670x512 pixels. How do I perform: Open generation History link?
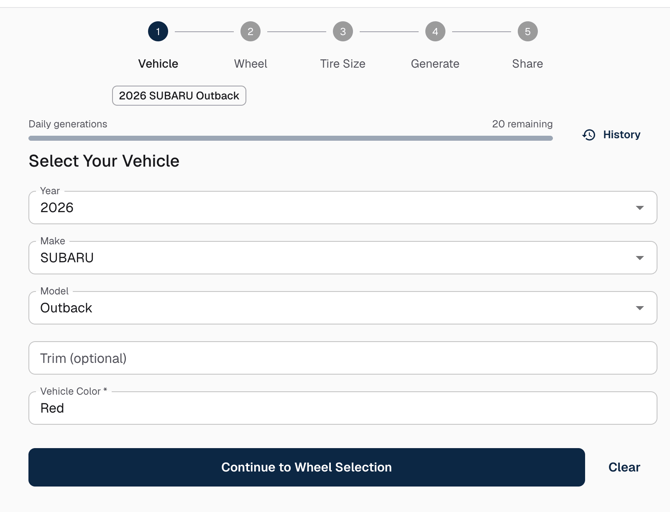point(611,135)
